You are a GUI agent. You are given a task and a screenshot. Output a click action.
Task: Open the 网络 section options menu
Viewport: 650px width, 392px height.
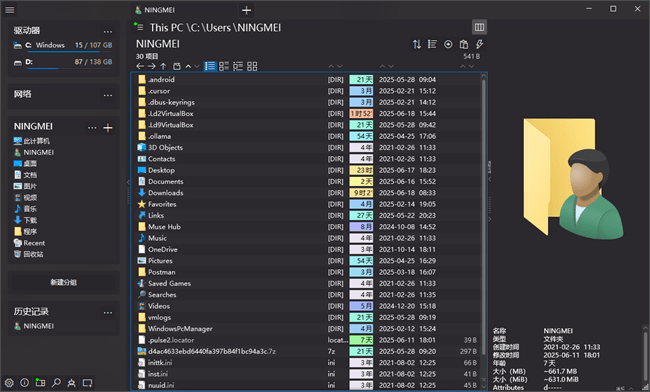(108, 95)
